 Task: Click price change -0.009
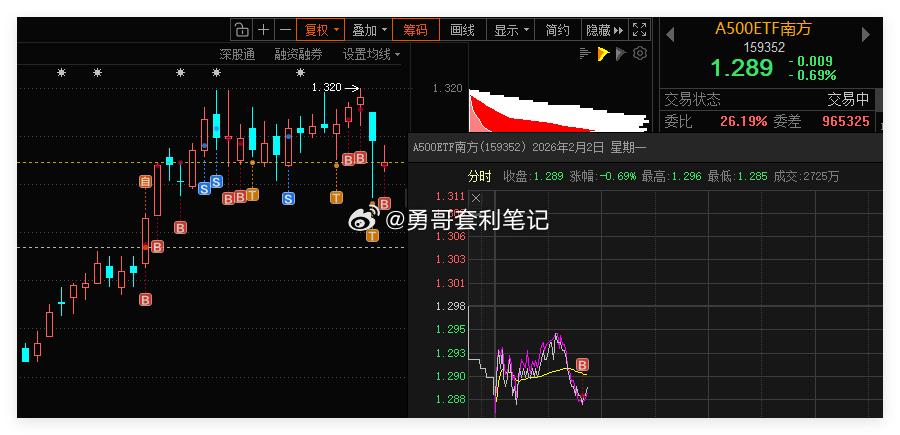point(810,61)
